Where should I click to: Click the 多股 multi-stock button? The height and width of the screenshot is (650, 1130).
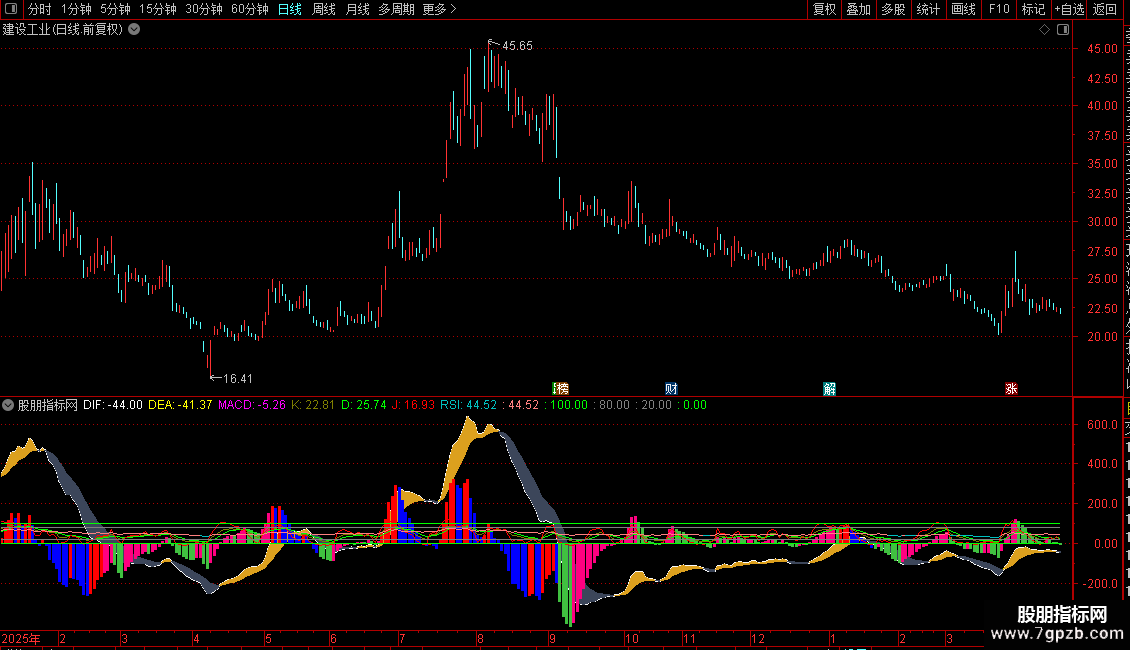coord(893,9)
